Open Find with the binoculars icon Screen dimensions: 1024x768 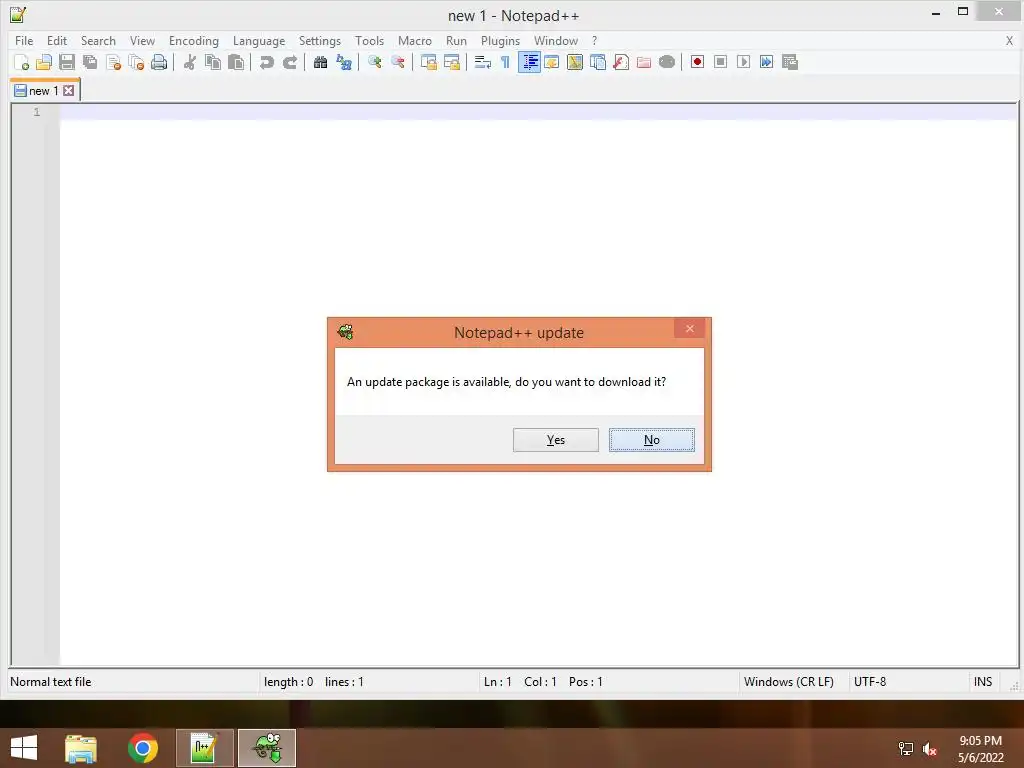(321, 62)
